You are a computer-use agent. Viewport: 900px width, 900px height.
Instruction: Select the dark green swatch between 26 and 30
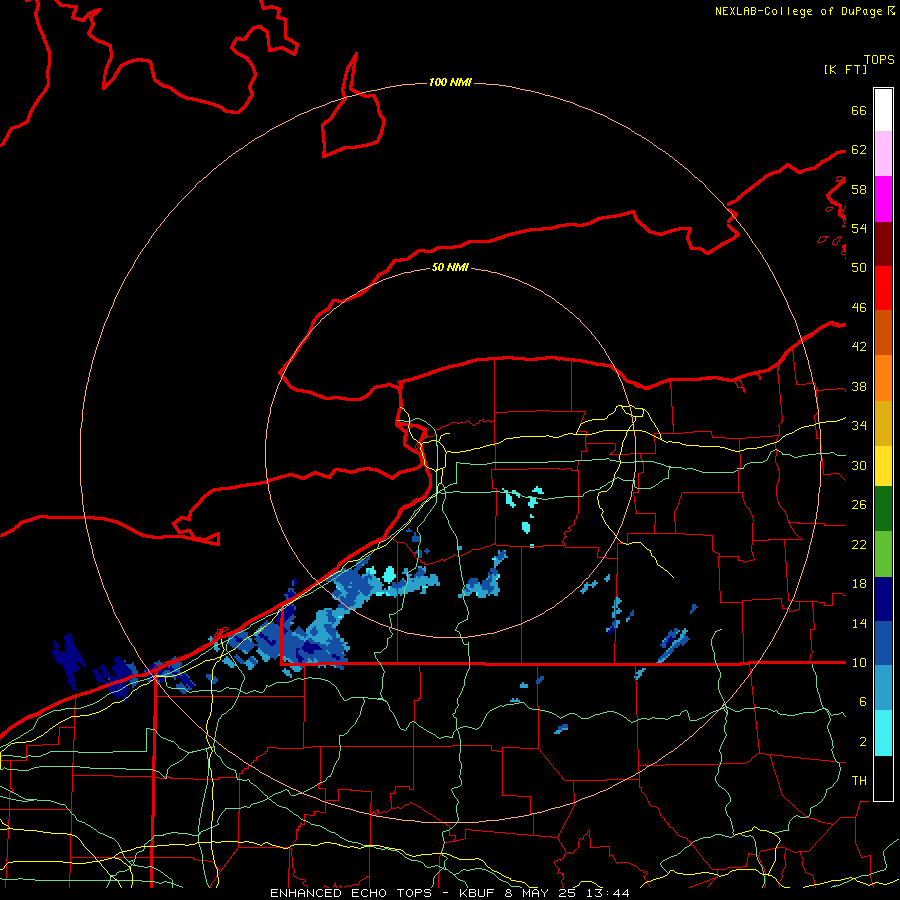[x=883, y=509]
